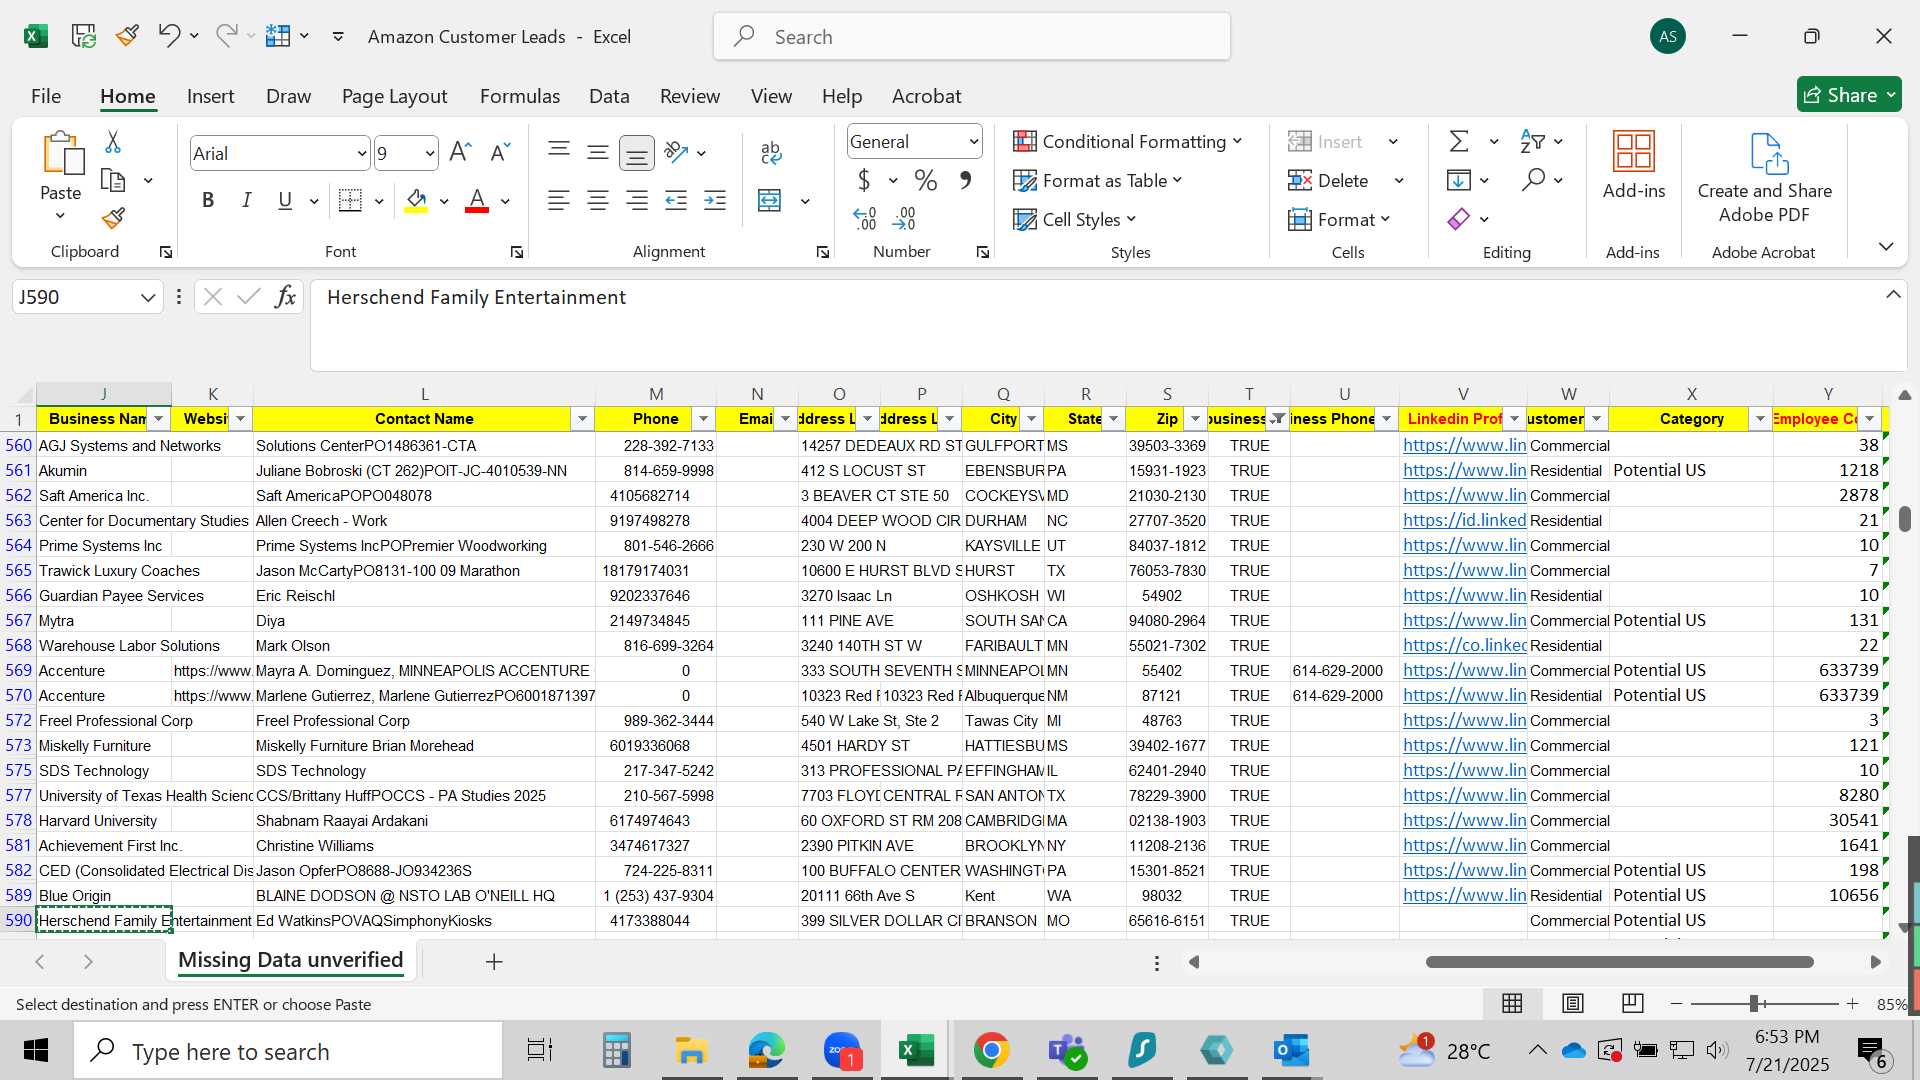Toggle Bottom Align alignment
This screenshot has height=1080, width=1920.
tap(636, 152)
